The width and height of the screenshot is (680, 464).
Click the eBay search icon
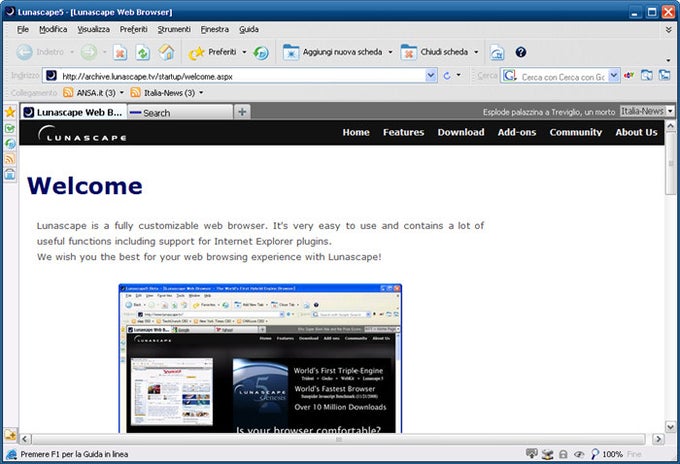[629, 75]
